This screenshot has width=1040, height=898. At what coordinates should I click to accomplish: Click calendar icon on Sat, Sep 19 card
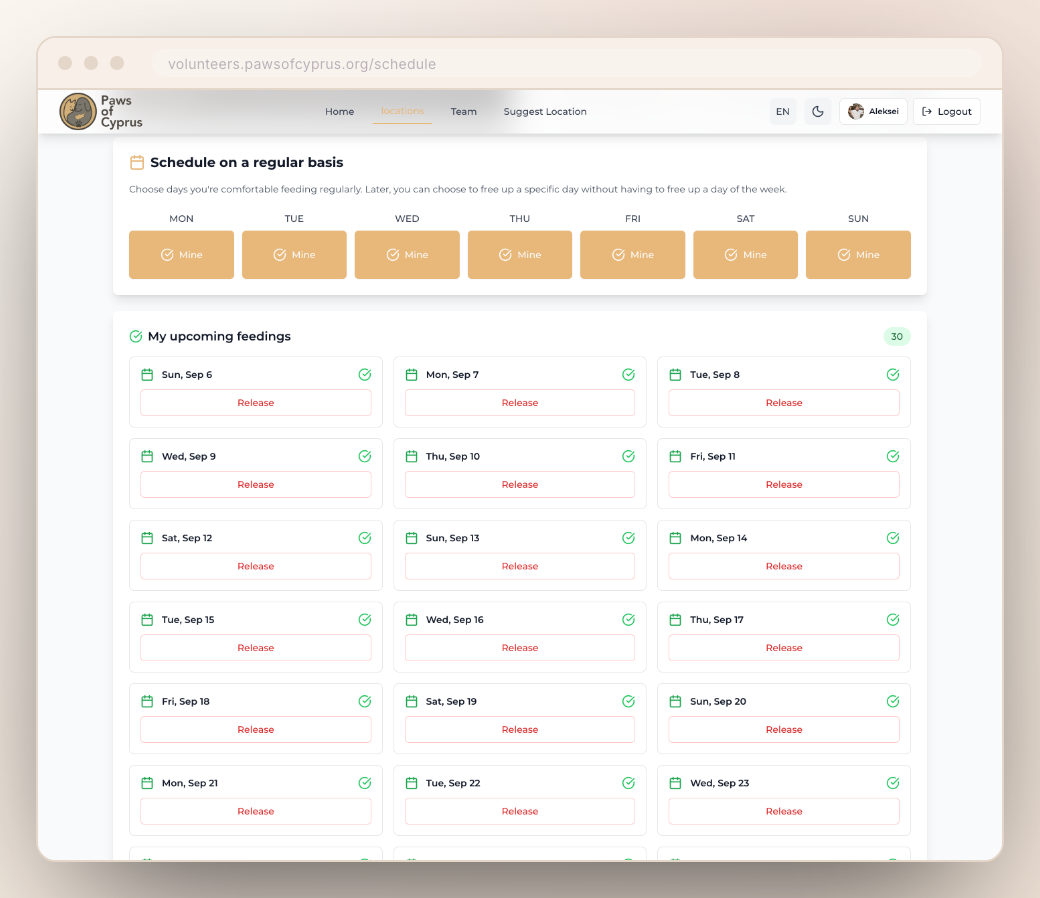pyautogui.click(x=411, y=701)
